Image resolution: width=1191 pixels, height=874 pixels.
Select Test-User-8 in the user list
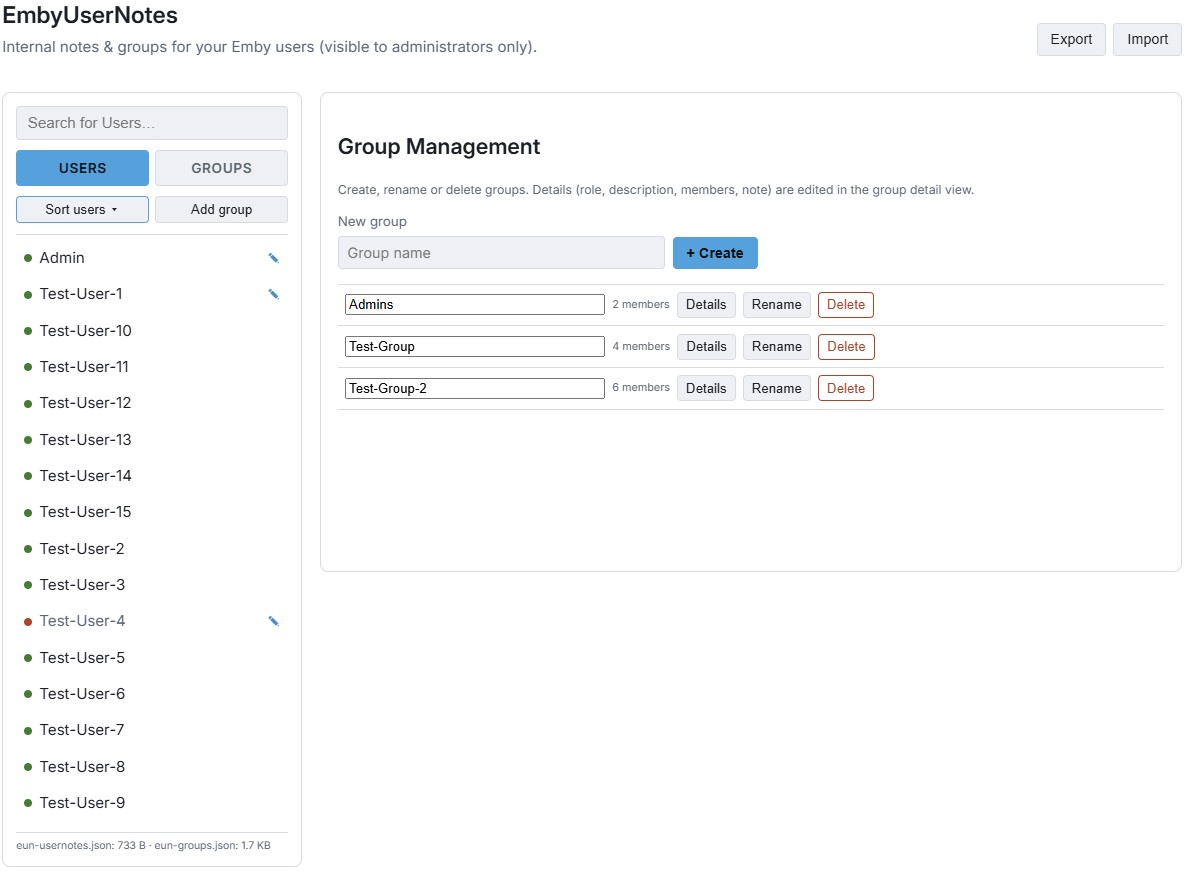click(x=152, y=767)
